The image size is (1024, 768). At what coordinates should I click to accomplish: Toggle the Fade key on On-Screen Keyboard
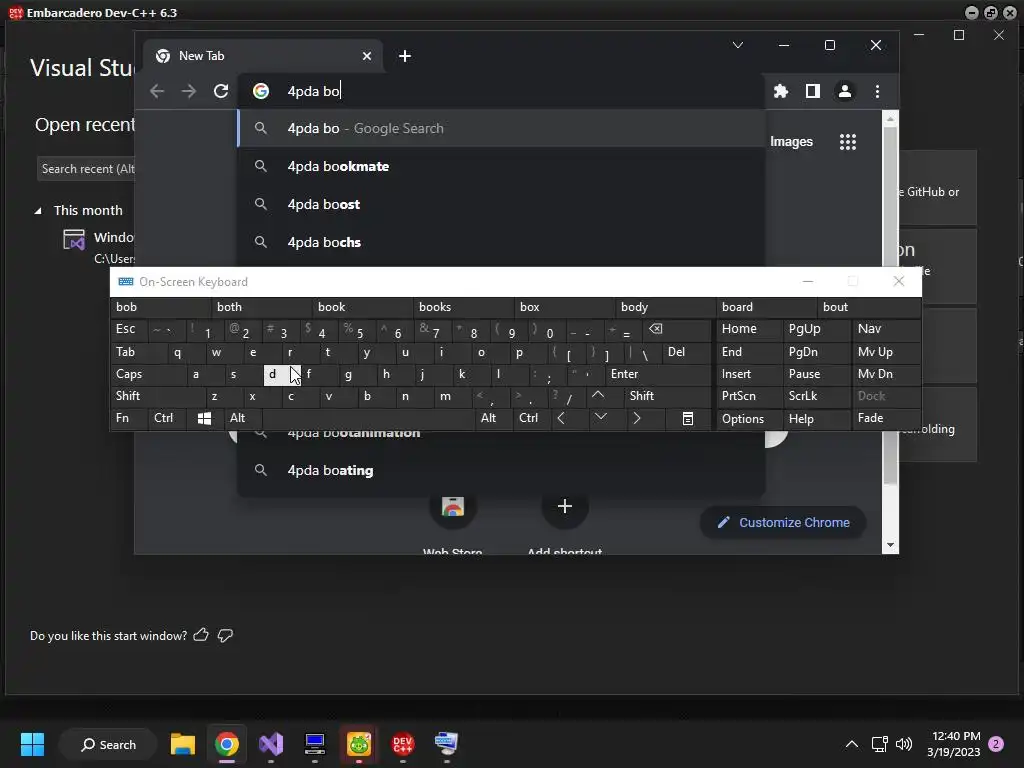tap(886, 419)
